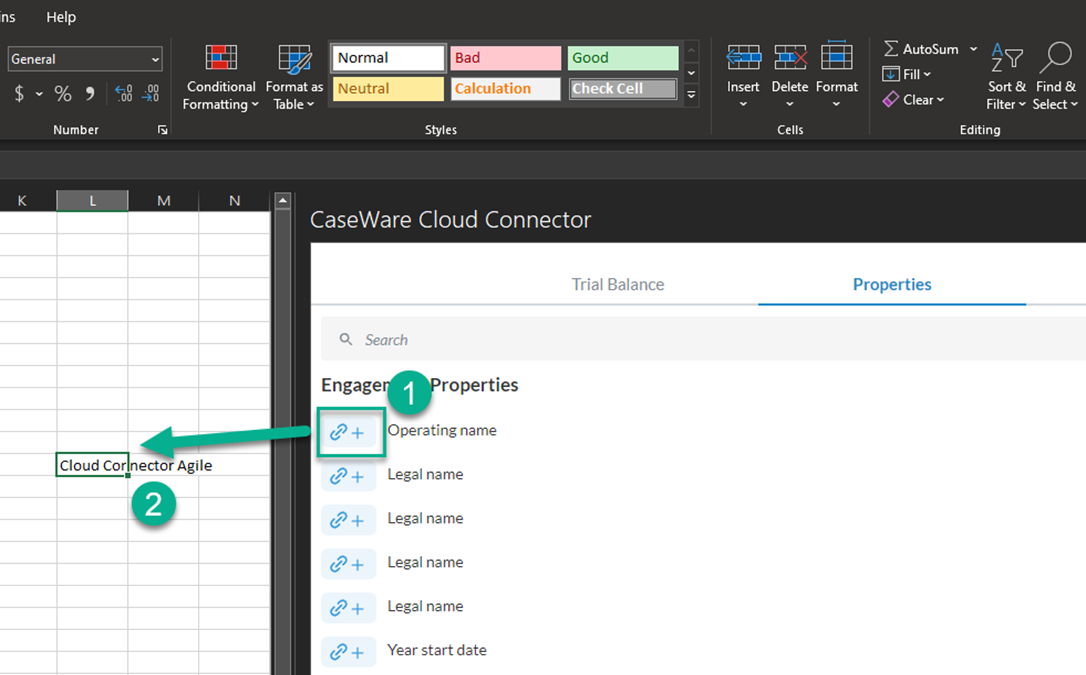Click the Search properties field
The image size is (1086, 675).
tap(703, 339)
